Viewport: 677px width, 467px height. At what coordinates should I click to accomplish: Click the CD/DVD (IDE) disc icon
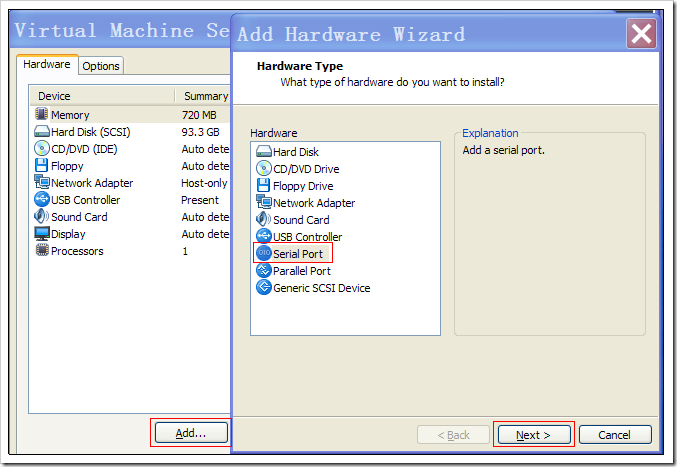[41, 148]
